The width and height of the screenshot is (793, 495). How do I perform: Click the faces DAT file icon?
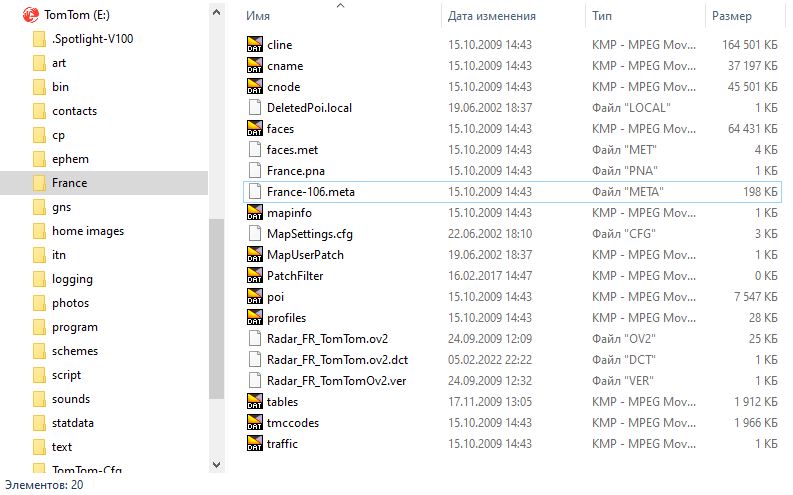(255, 128)
